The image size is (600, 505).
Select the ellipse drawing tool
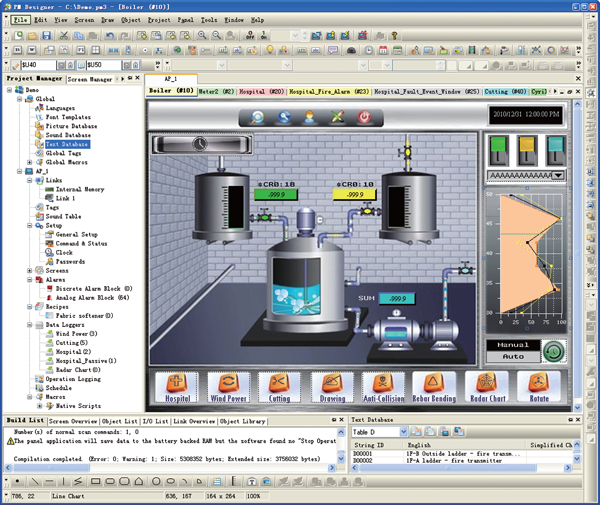171,481
